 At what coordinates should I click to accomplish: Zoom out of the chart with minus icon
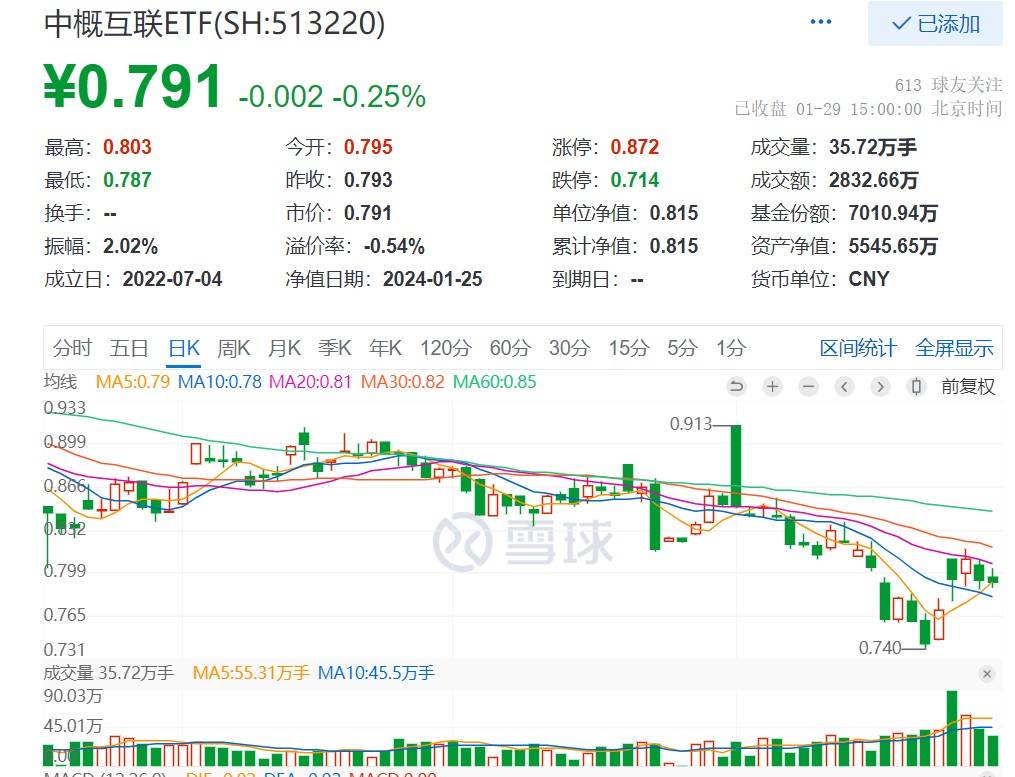pyautogui.click(x=808, y=386)
